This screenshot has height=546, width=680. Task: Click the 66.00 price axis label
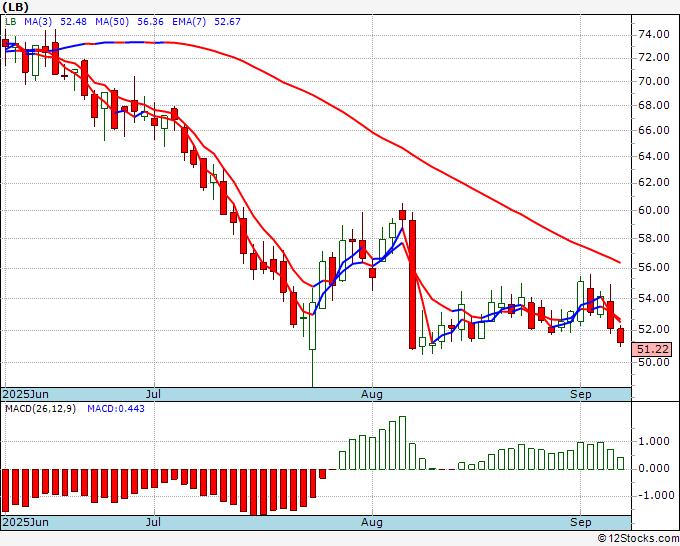click(654, 130)
